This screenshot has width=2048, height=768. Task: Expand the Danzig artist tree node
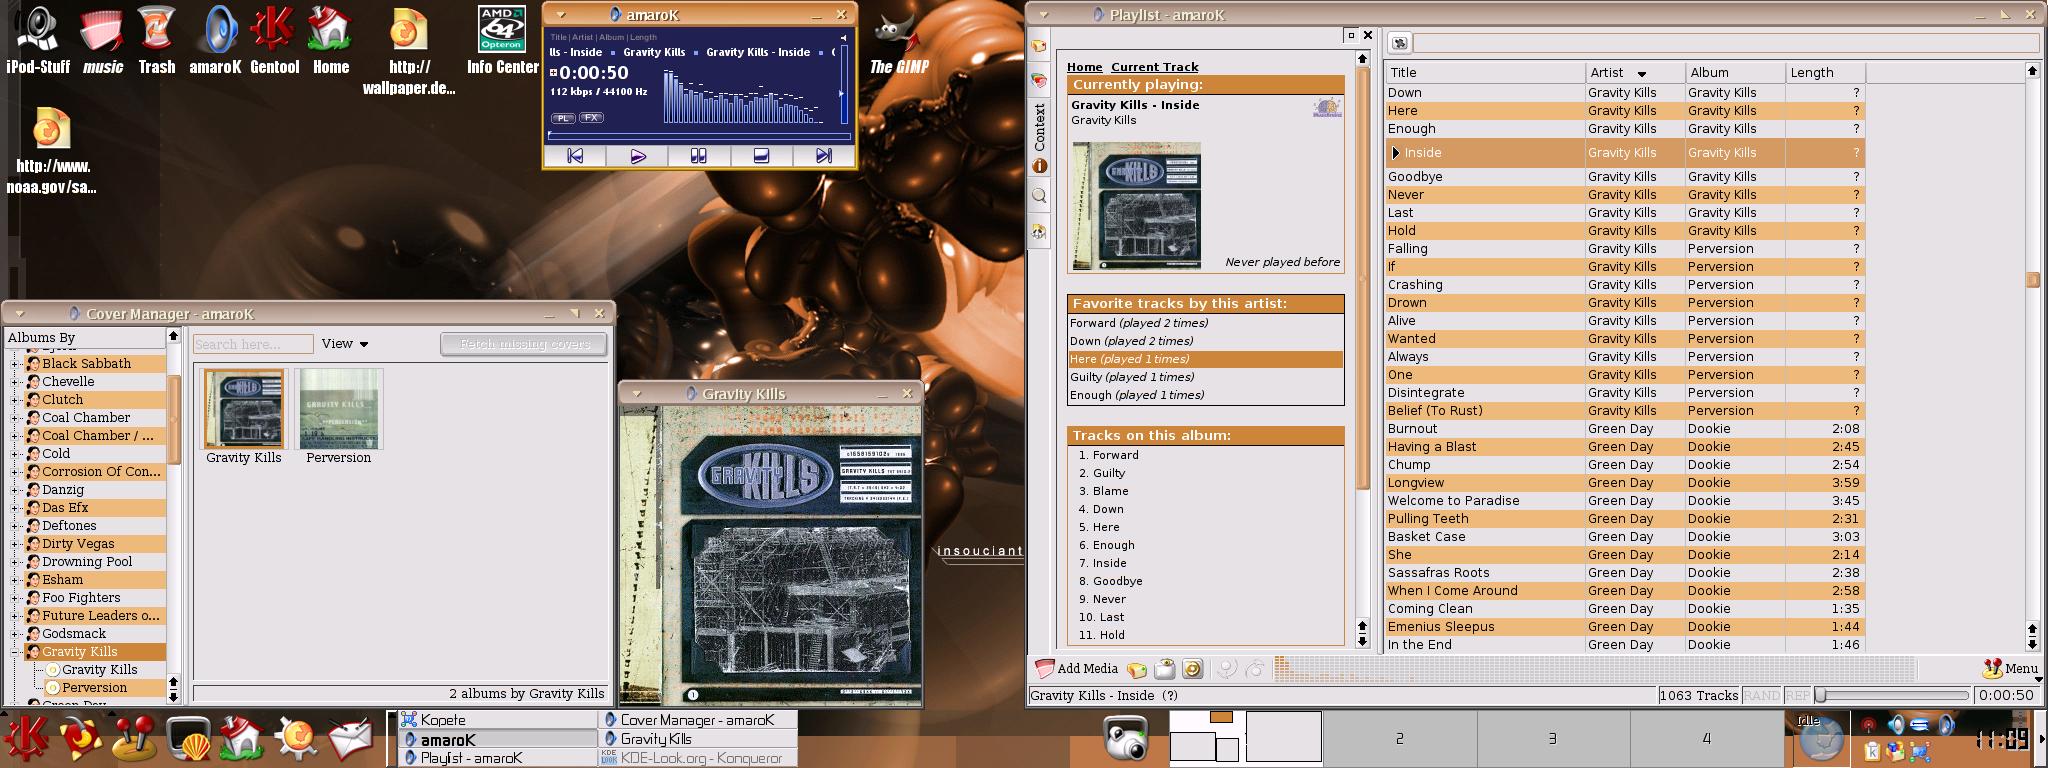tap(15, 490)
